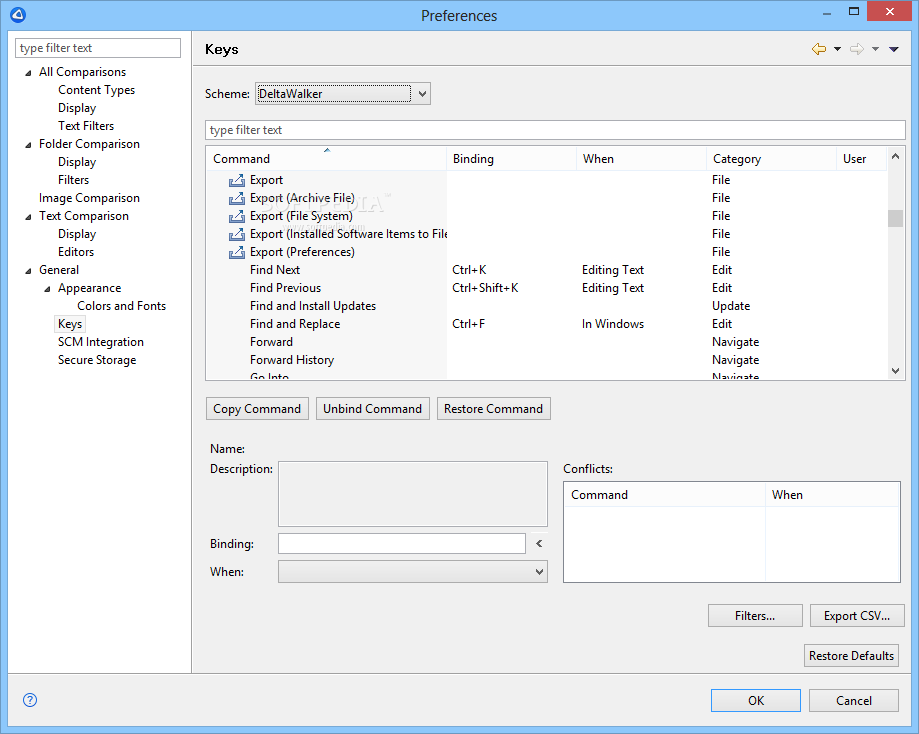Click the binding insert special key arrow
This screenshot has width=919, height=734.
539,544
